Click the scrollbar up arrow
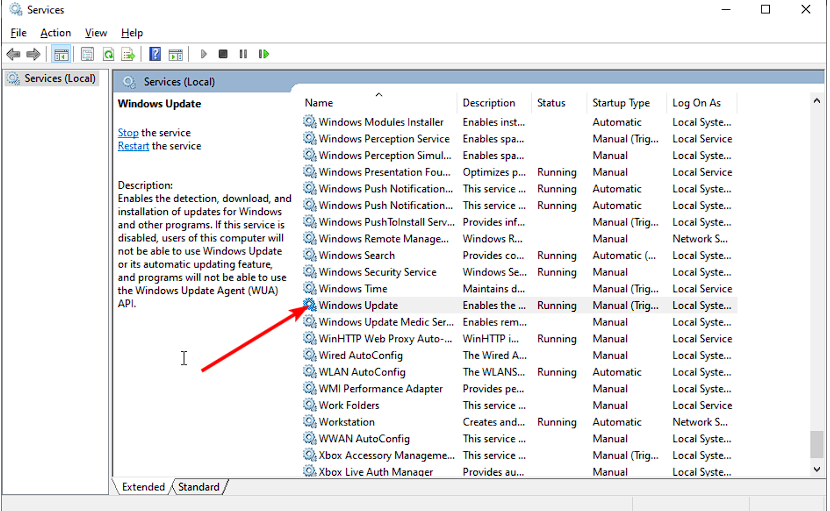Image resolution: width=830 pixels, height=511 pixels. tap(817, 101)
